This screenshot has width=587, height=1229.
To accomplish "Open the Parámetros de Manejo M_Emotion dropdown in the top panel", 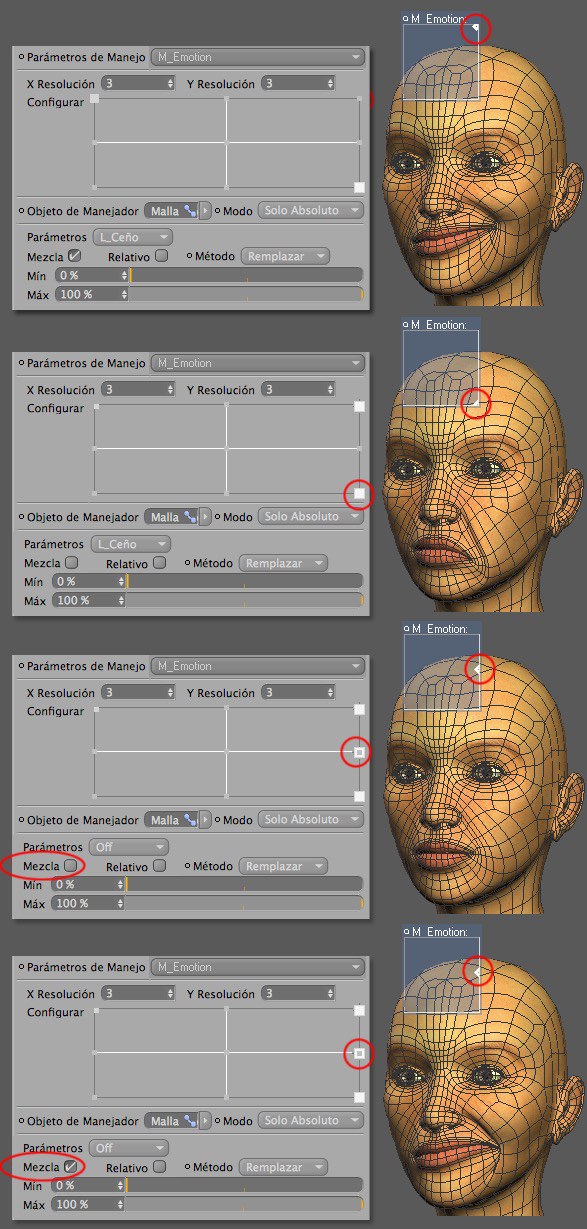I will coord(258,58).
